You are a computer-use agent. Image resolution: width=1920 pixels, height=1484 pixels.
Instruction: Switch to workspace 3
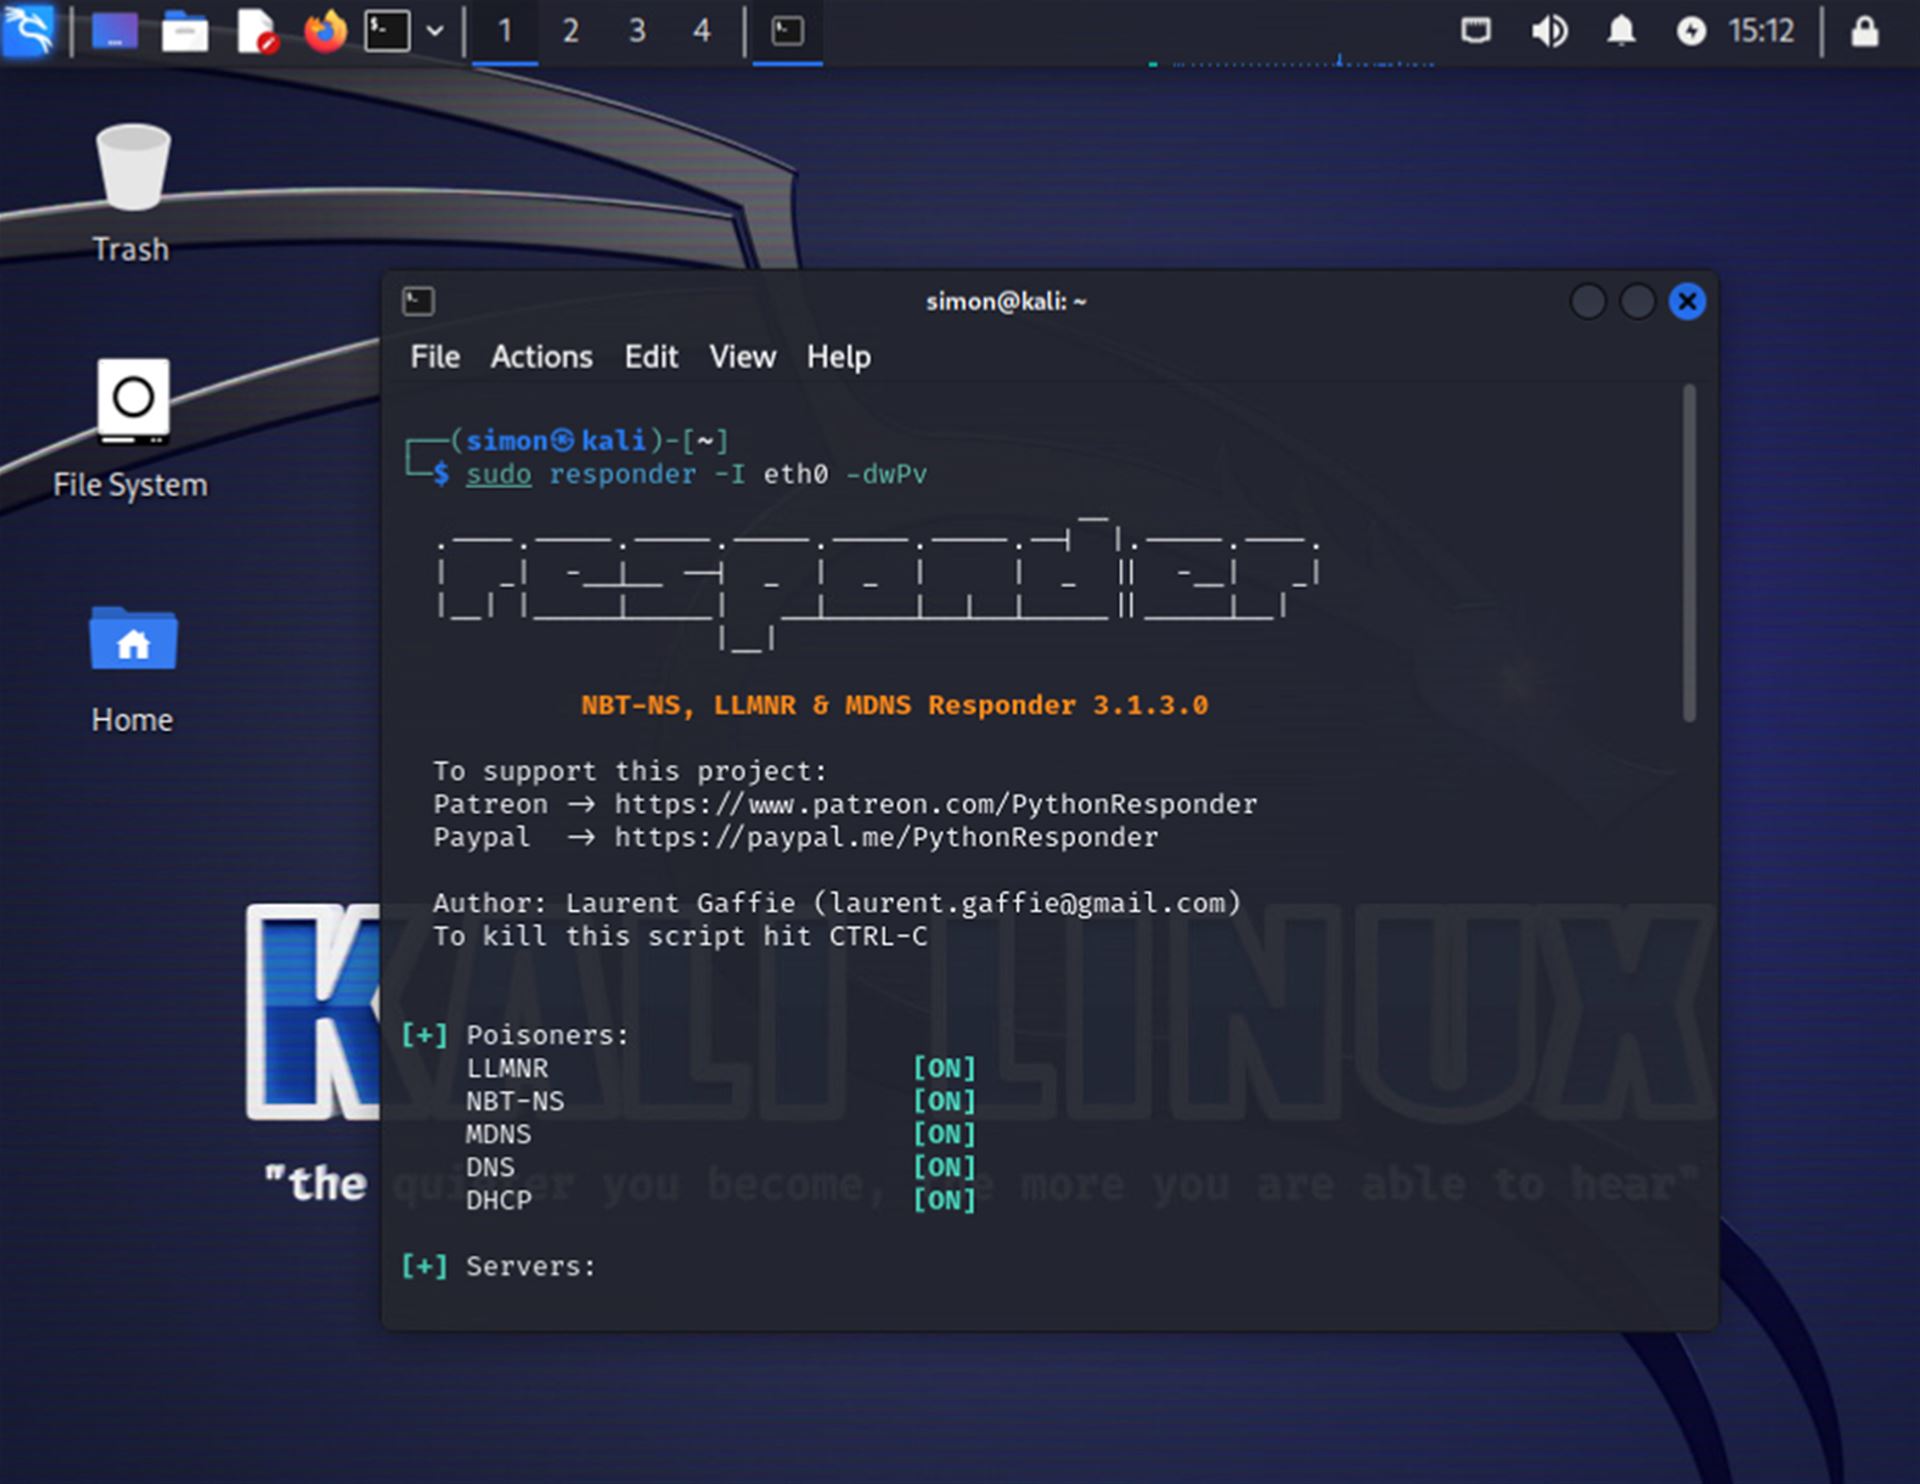[637, 31]
